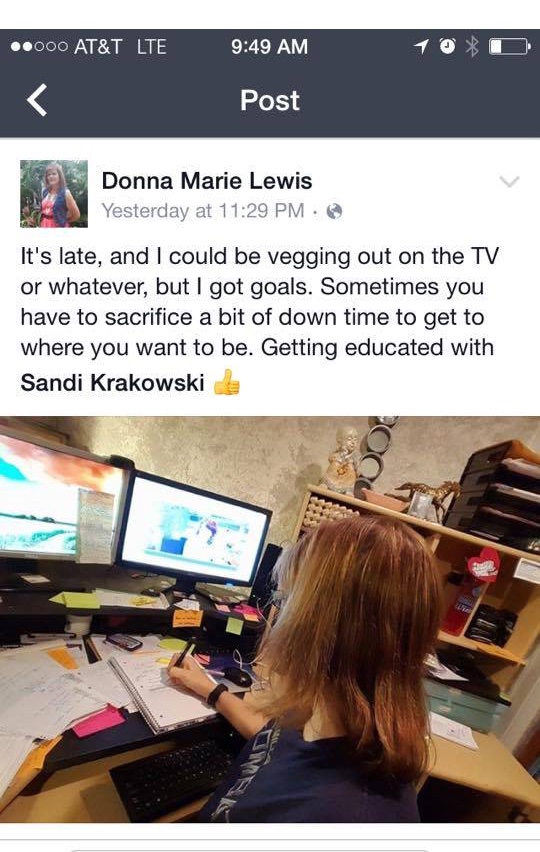Open Donna Marie Lewis profile picture
540x852 pixels.
pos(54,193)
